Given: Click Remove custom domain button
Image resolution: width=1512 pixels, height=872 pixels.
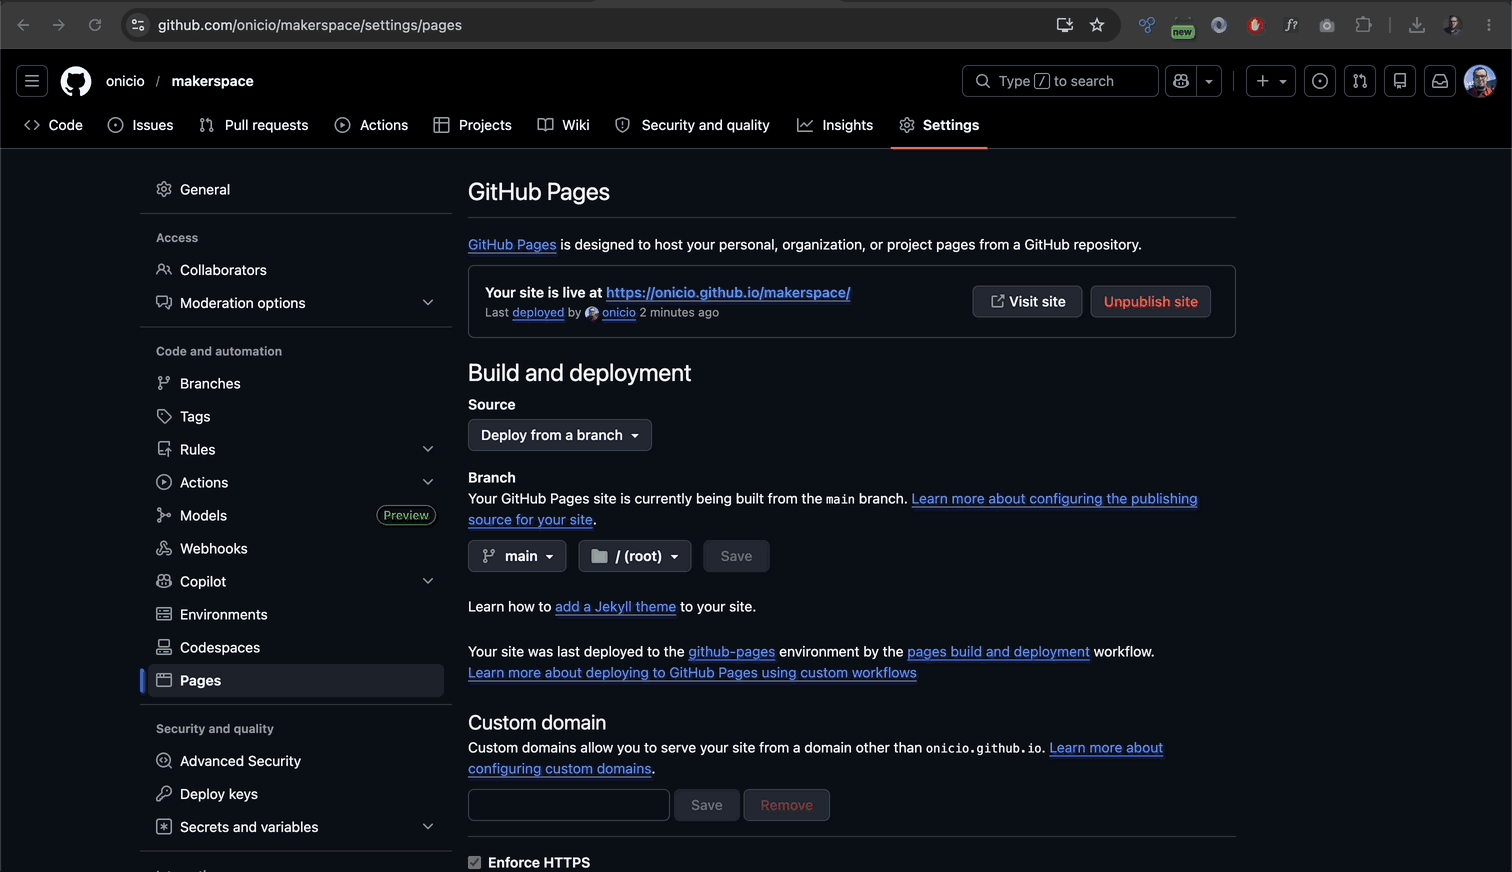Looking at the screenshot, I should click(x=787, y=805).
